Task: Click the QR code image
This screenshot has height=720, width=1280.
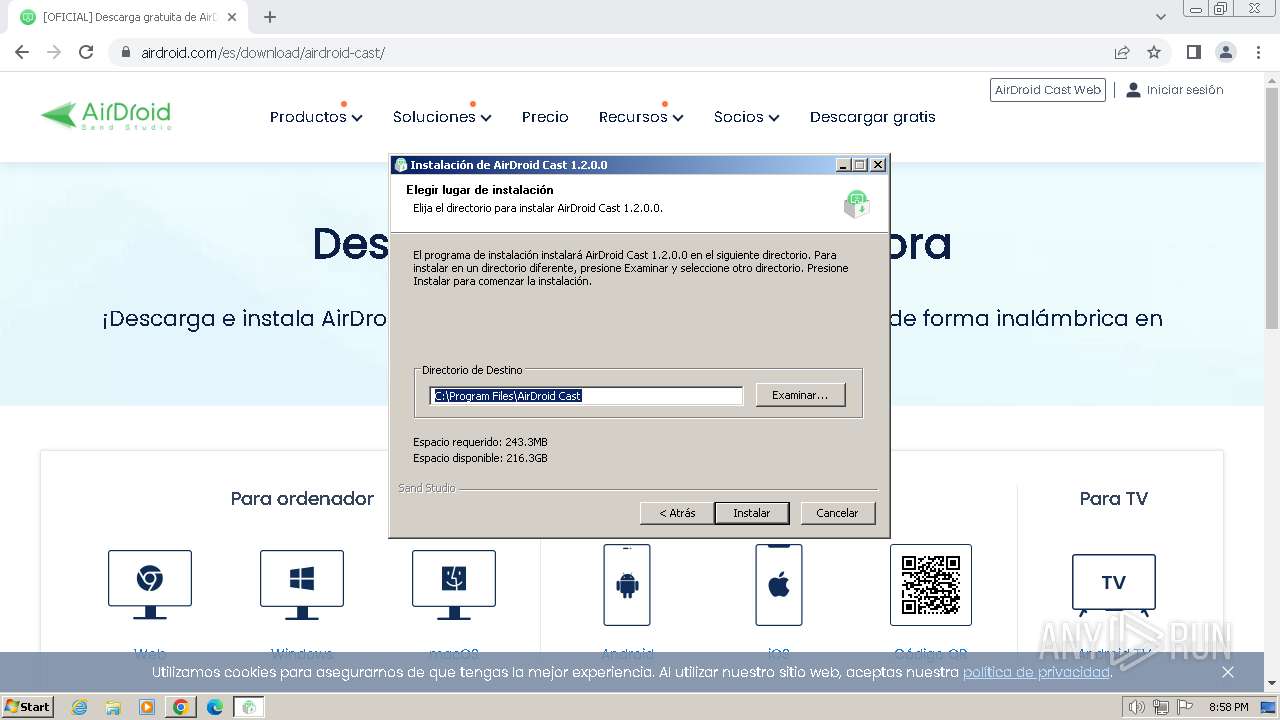Action: (931, 585)
